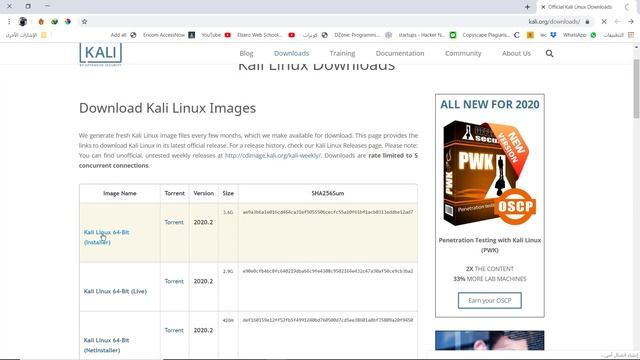Stop loading the page with X
The image size is (640, 360).
tap(604, 22)
